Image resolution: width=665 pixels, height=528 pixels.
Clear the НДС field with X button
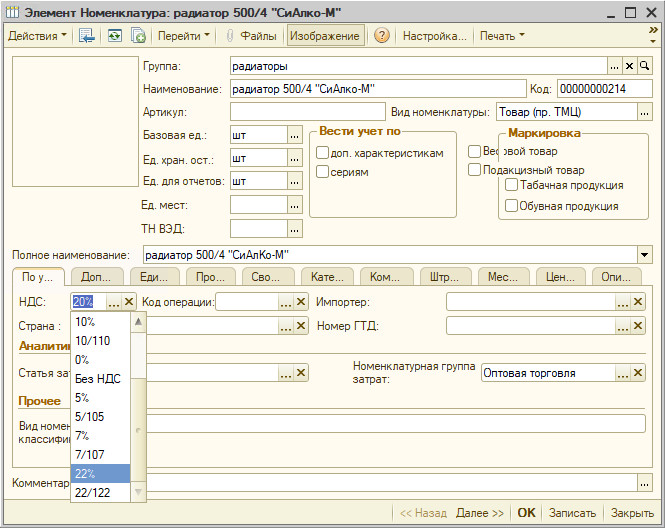[130, 302]
